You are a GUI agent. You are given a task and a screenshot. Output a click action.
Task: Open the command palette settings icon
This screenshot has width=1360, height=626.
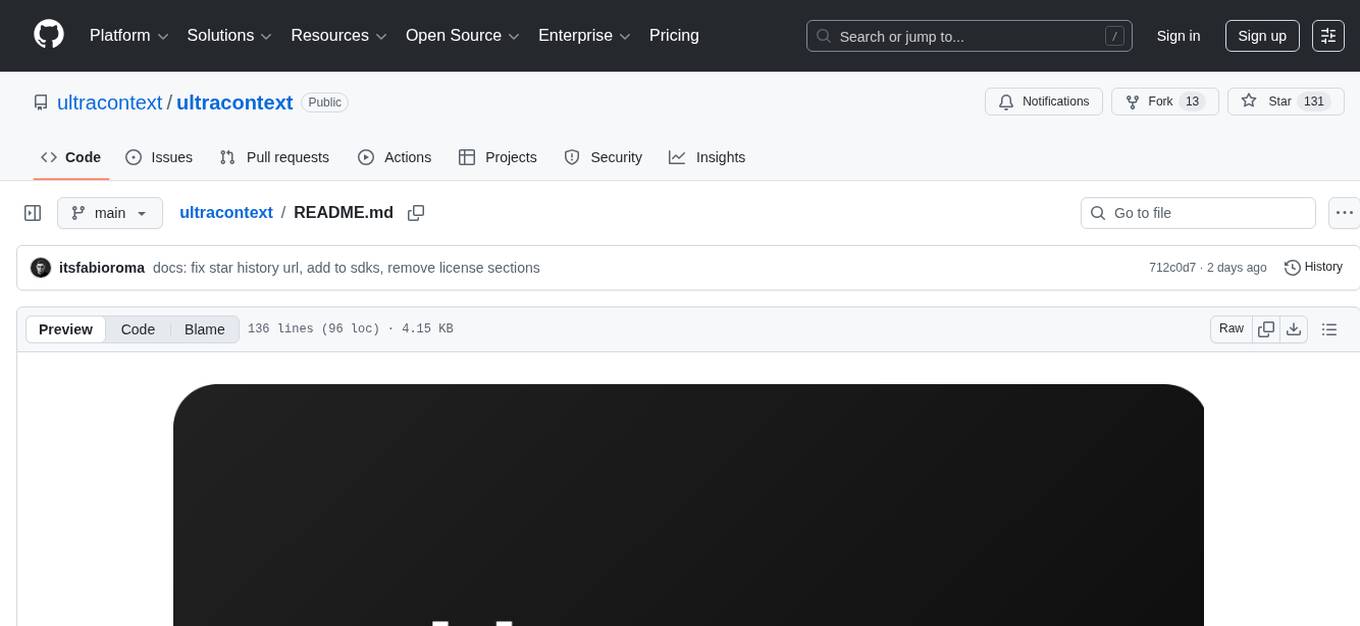point(1327,35)
